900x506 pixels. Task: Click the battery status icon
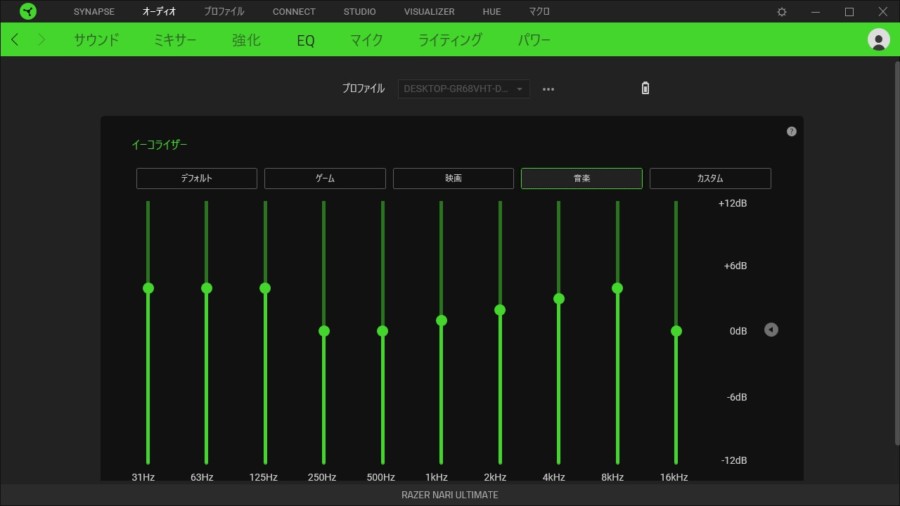tap(645, 88)
